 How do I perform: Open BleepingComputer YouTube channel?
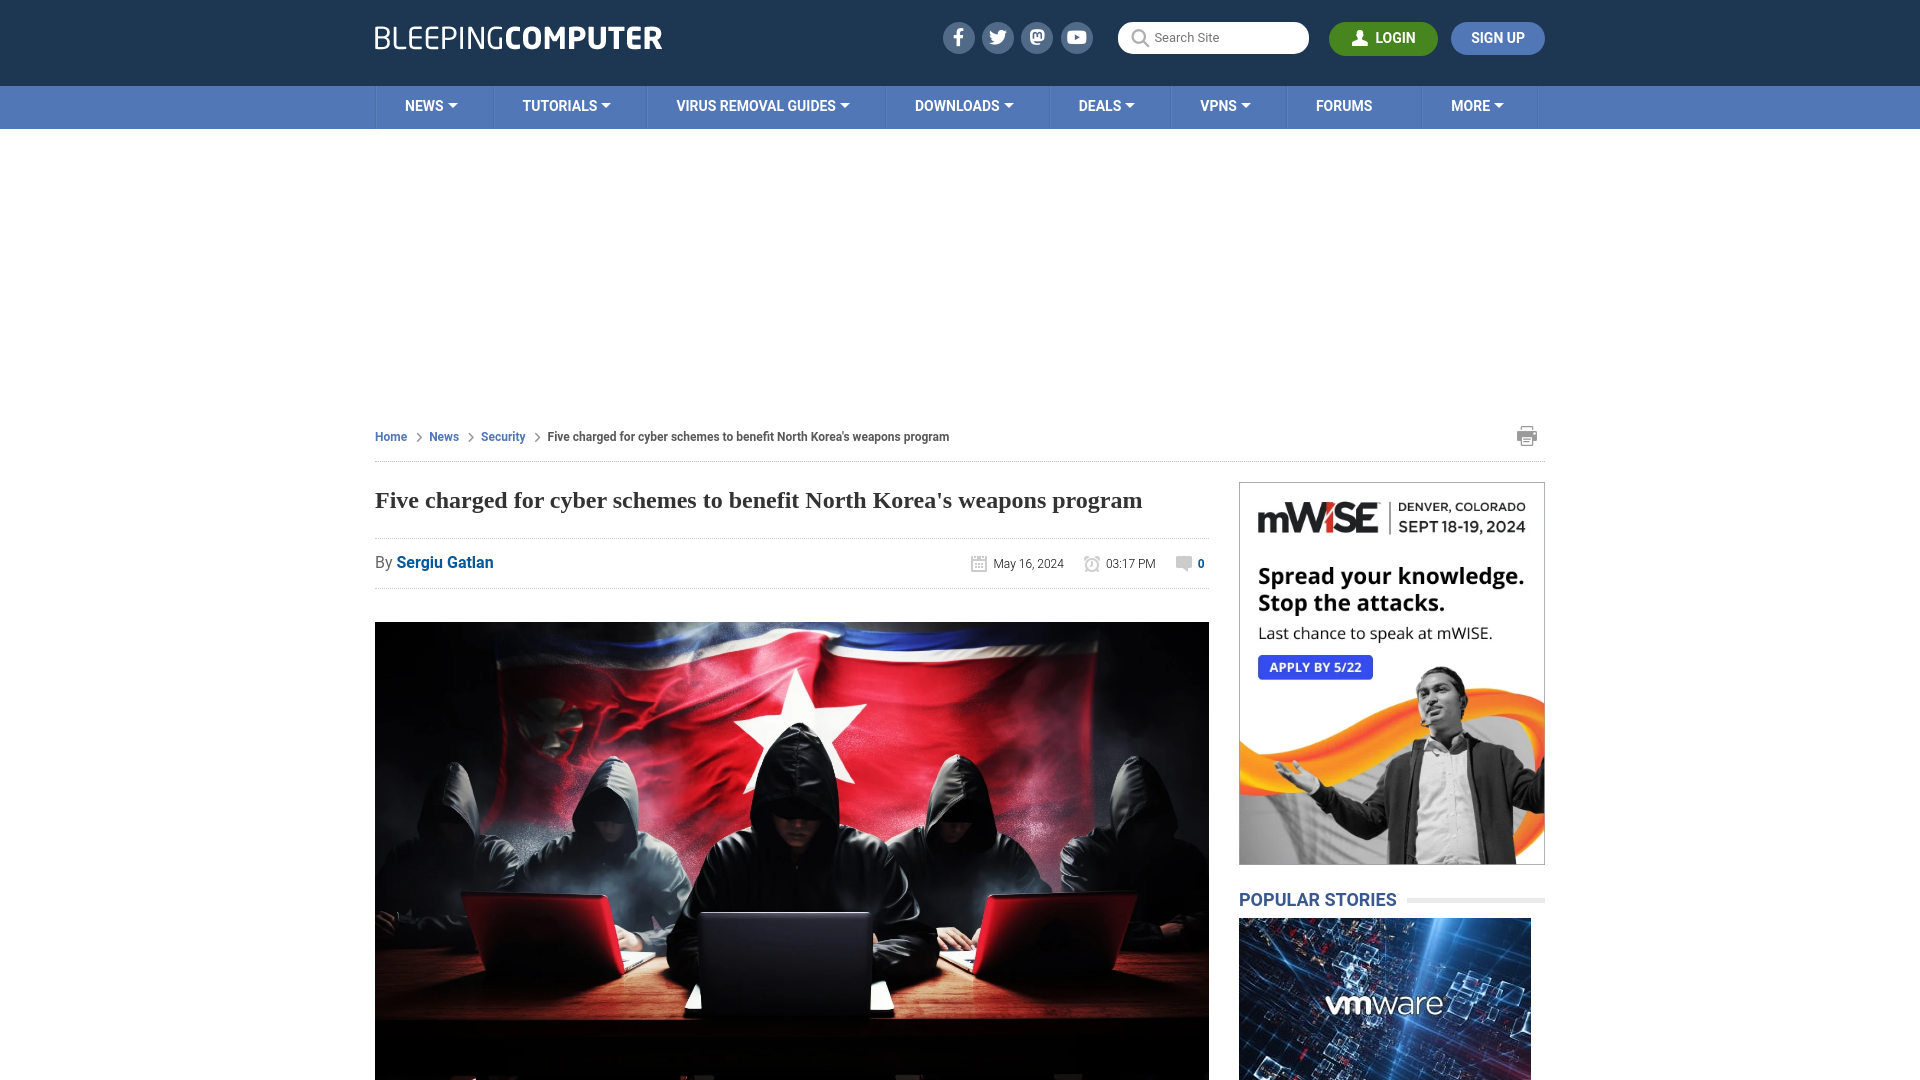[1076, 37]
